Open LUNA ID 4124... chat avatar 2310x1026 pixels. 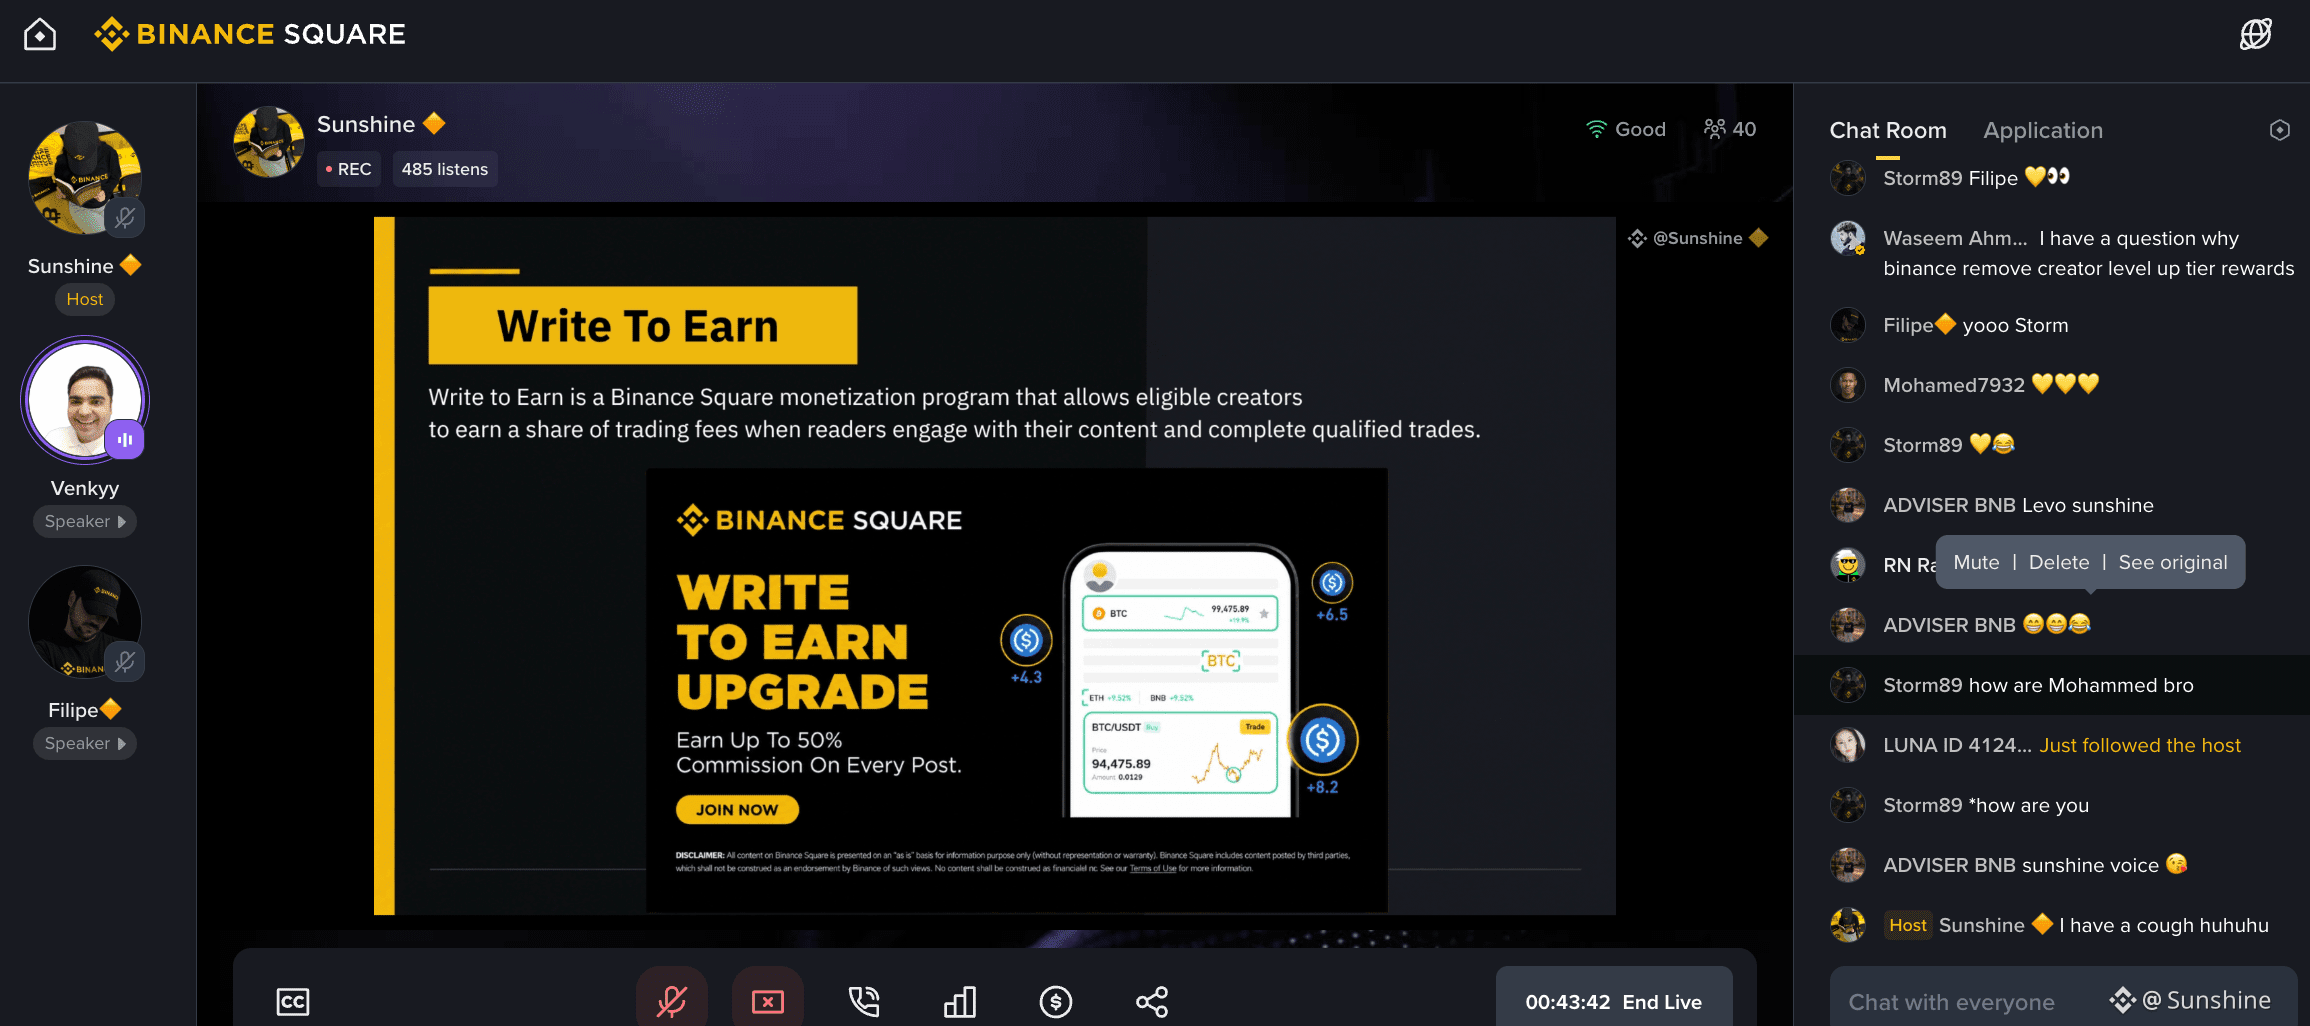pos(1848,745)
